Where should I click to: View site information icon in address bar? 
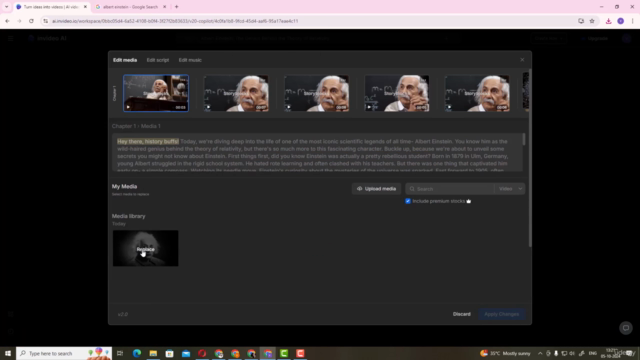coord(45,21)
